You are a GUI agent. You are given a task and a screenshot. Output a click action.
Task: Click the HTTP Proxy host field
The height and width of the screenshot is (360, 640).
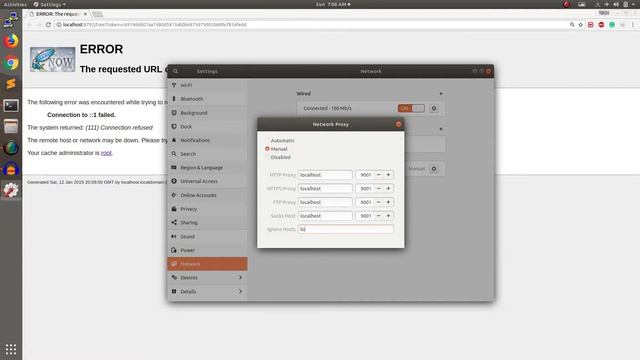325,175
